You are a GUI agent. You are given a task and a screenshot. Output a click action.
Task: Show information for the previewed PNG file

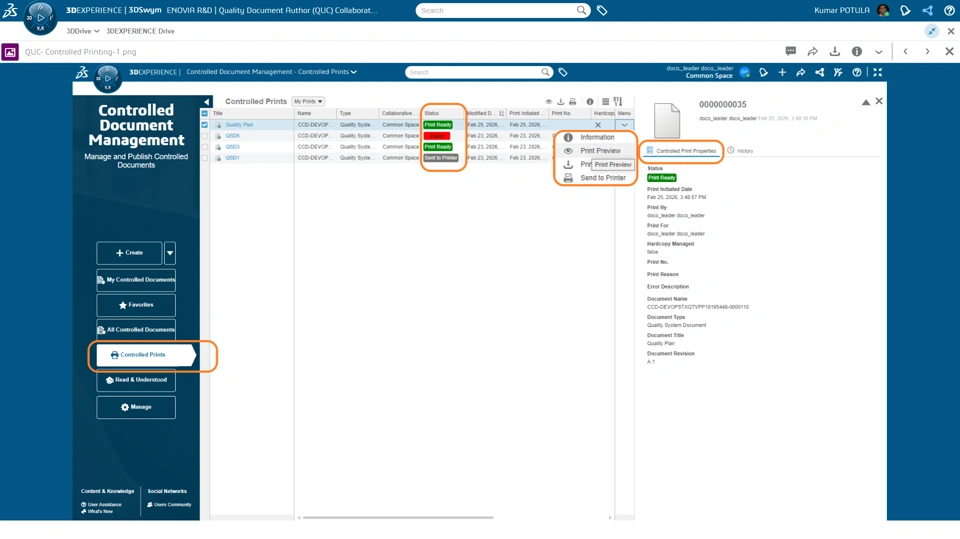click(857, 51)
